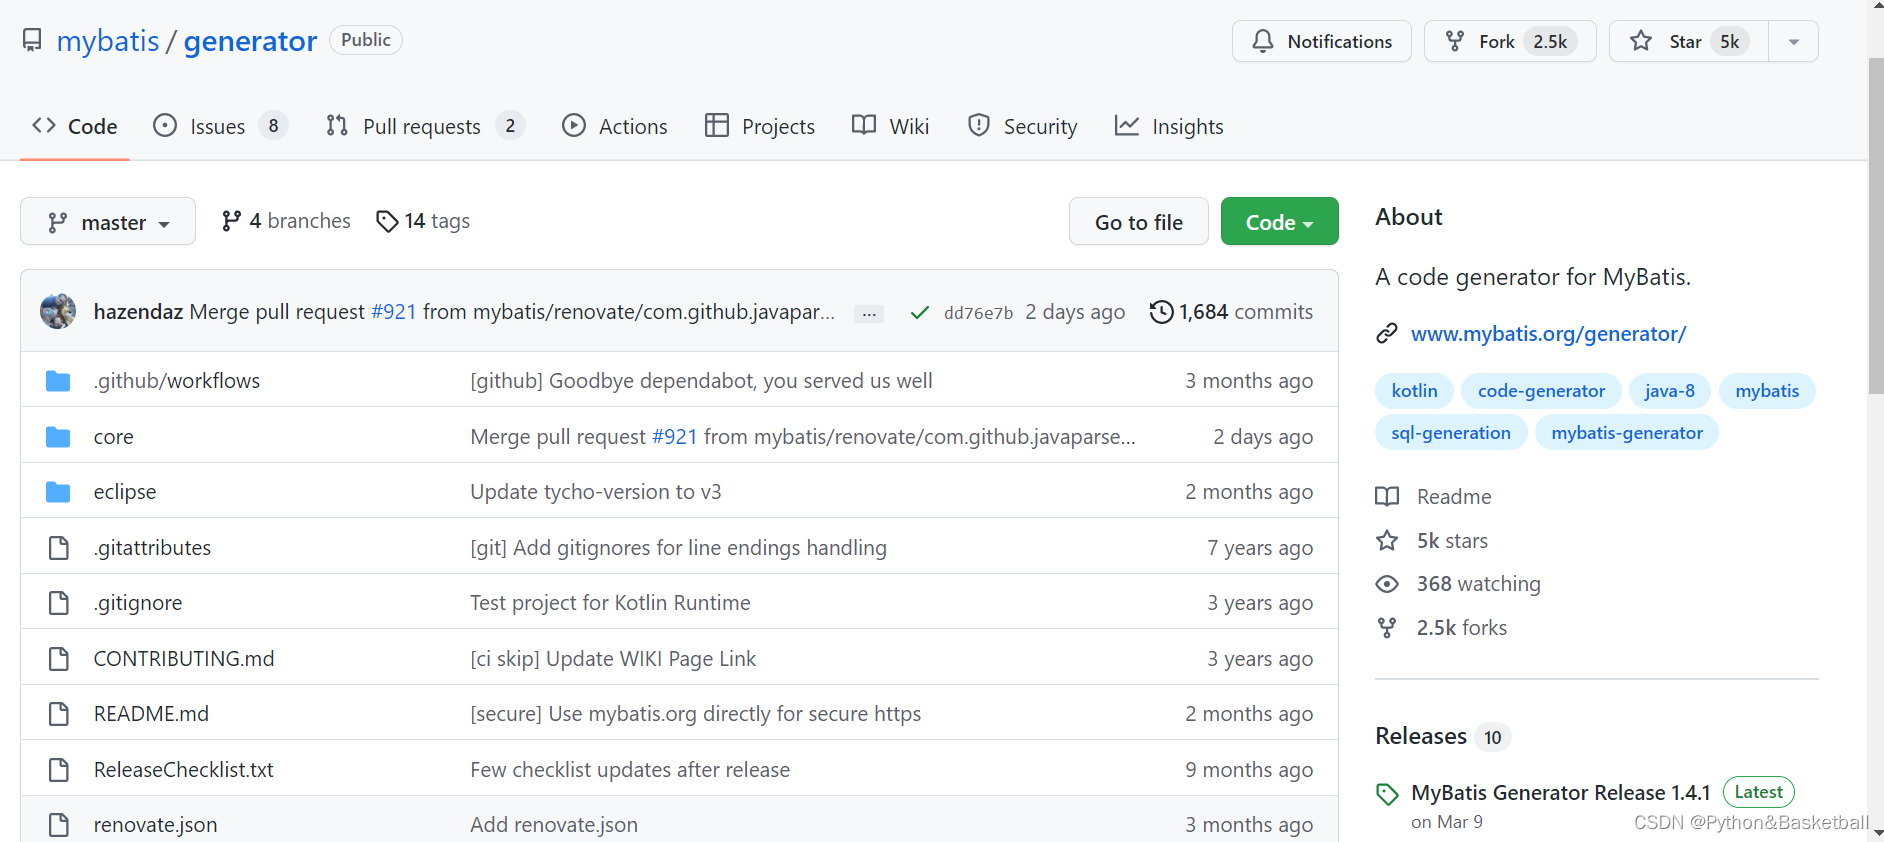Image resolution: width=1884 pixels, height=842 pixels.
Task: Open the Actions tab
Action: (x=615, y=126)
